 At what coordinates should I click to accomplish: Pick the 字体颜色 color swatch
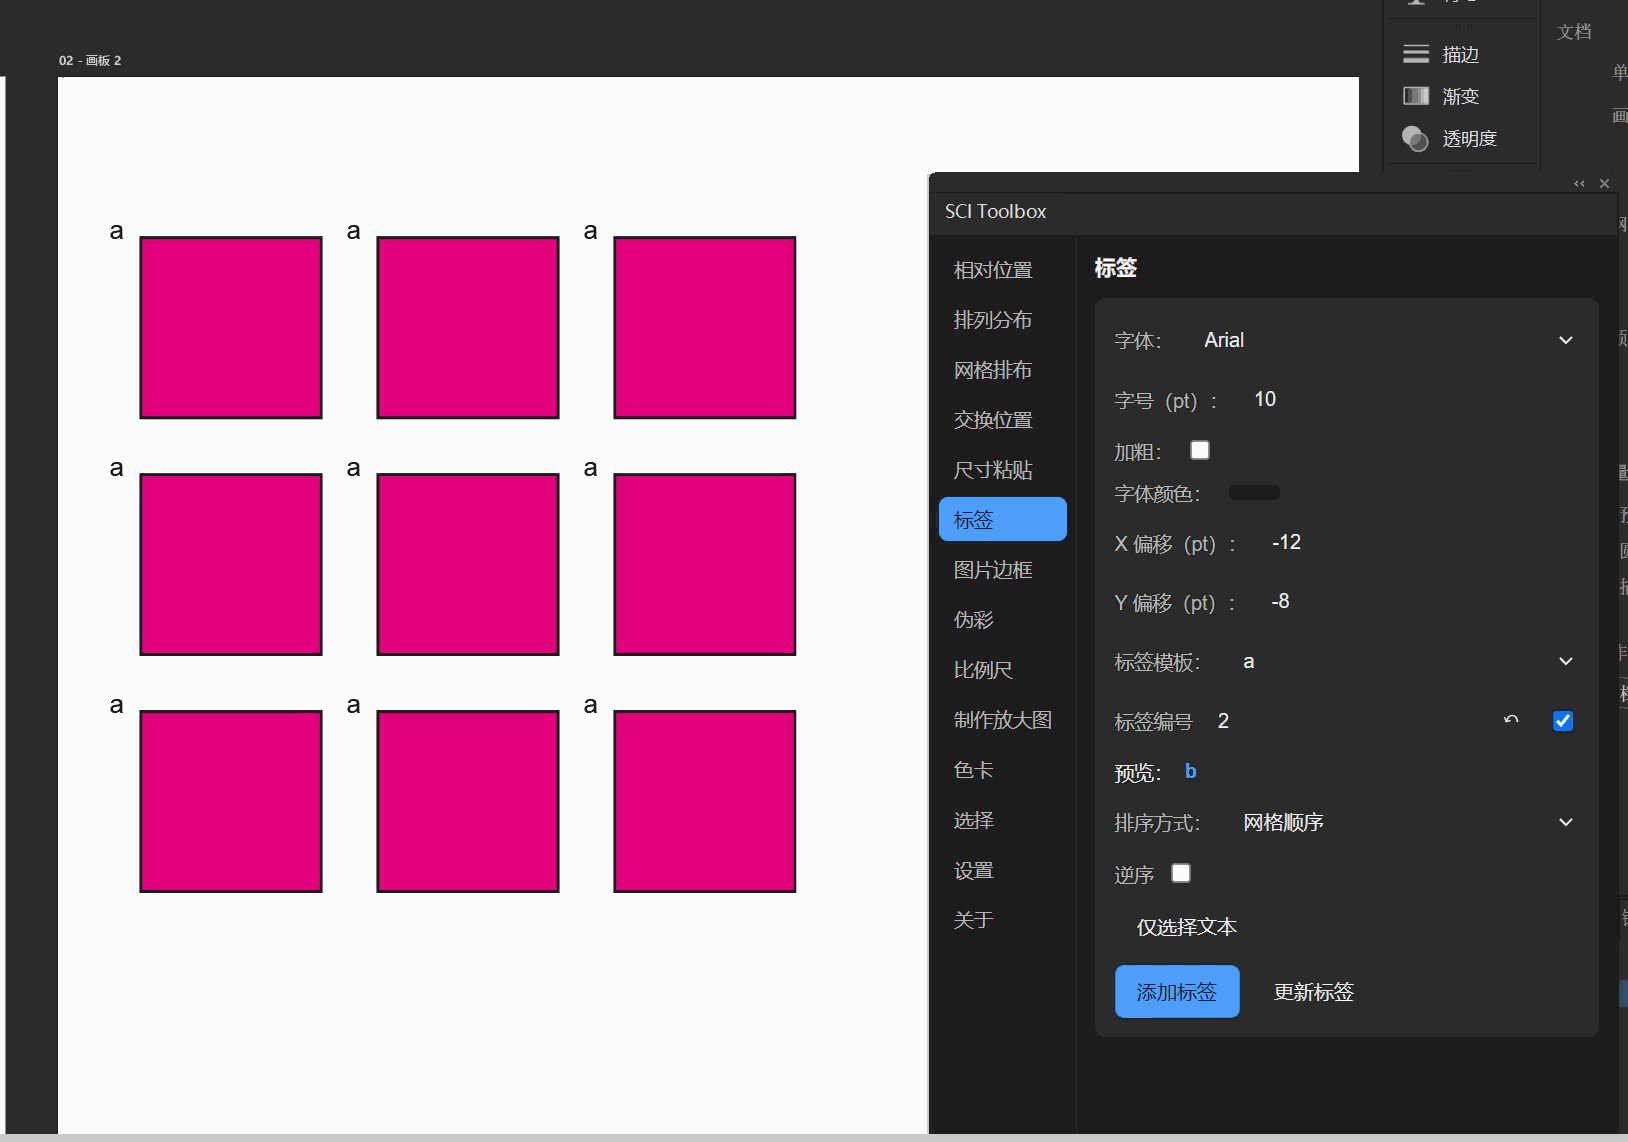click(1254, 492)
